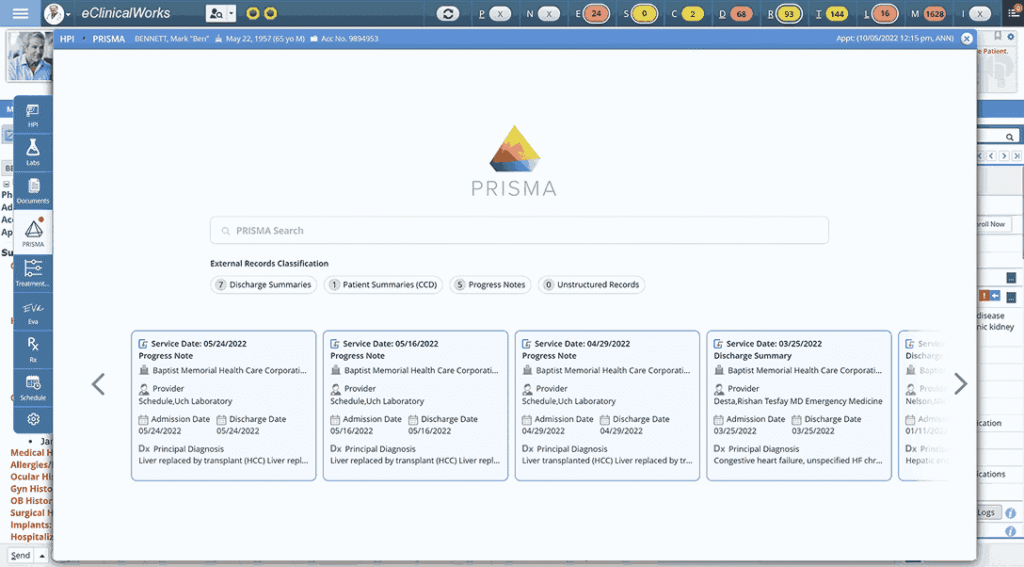Open the hamburger main menu

[20, 13]
